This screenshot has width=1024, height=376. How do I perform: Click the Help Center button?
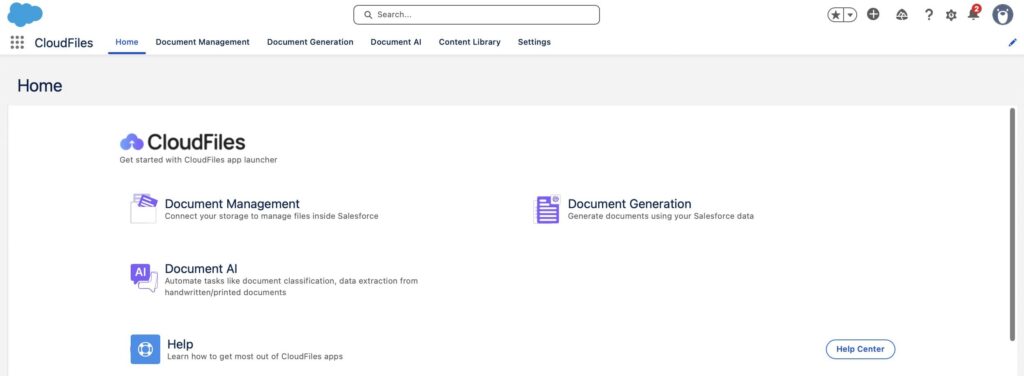(860, 349)
